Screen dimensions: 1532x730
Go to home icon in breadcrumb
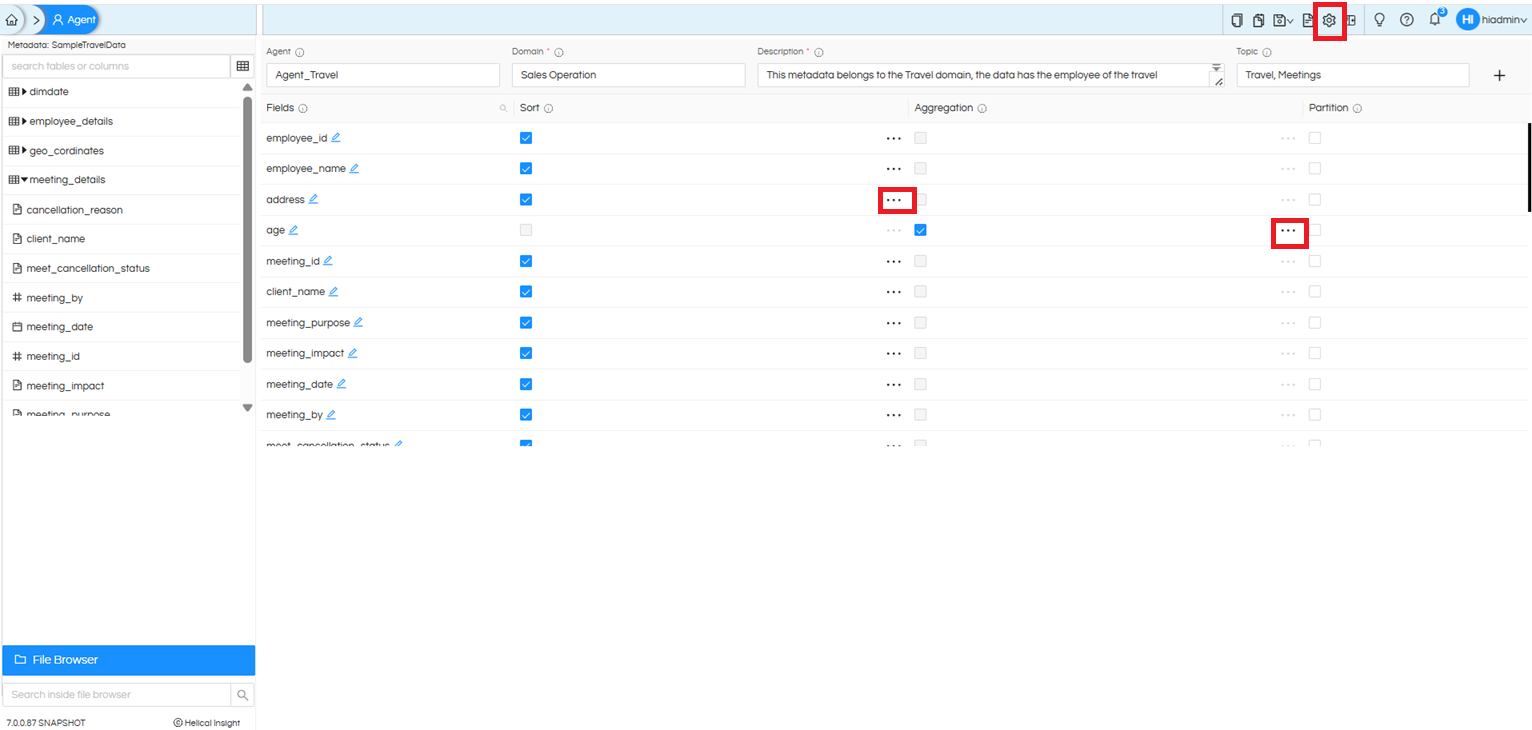coord(12,20)
